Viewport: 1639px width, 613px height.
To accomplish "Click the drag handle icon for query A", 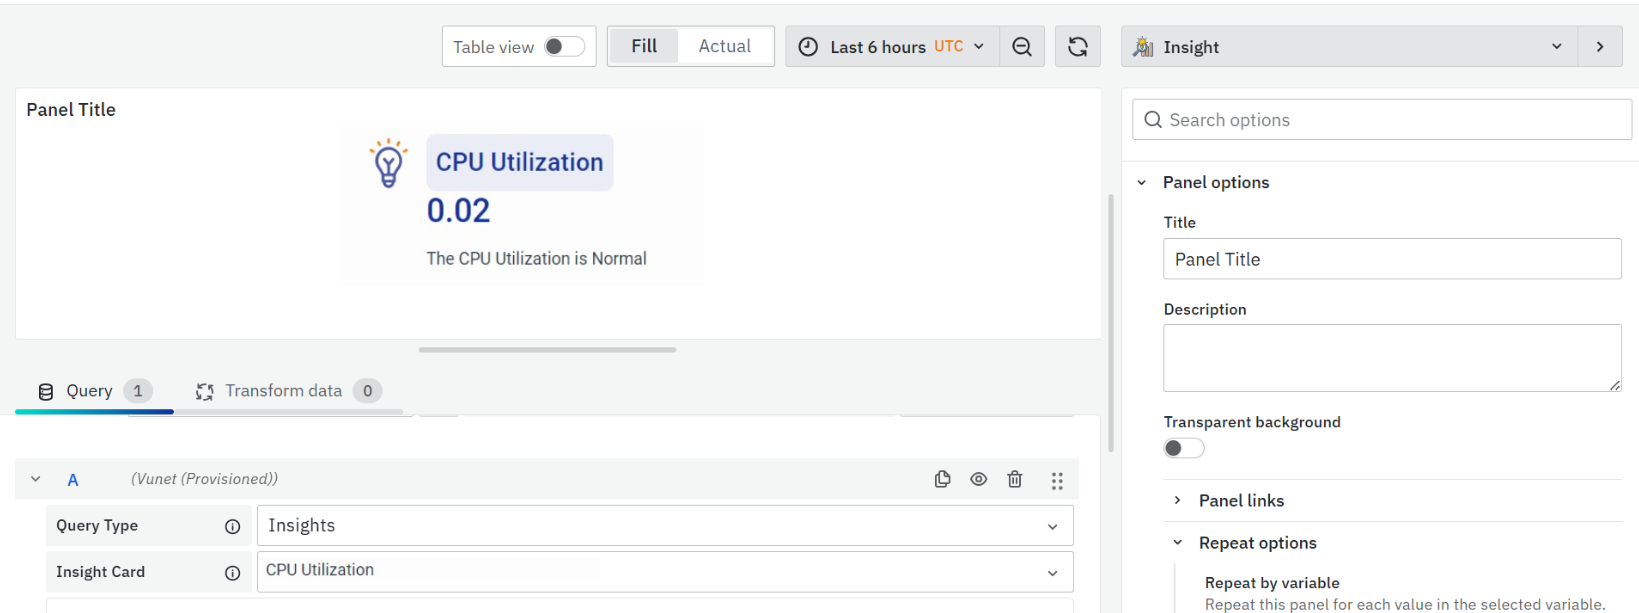I will pyautogui.click(x=1056, y=480).
